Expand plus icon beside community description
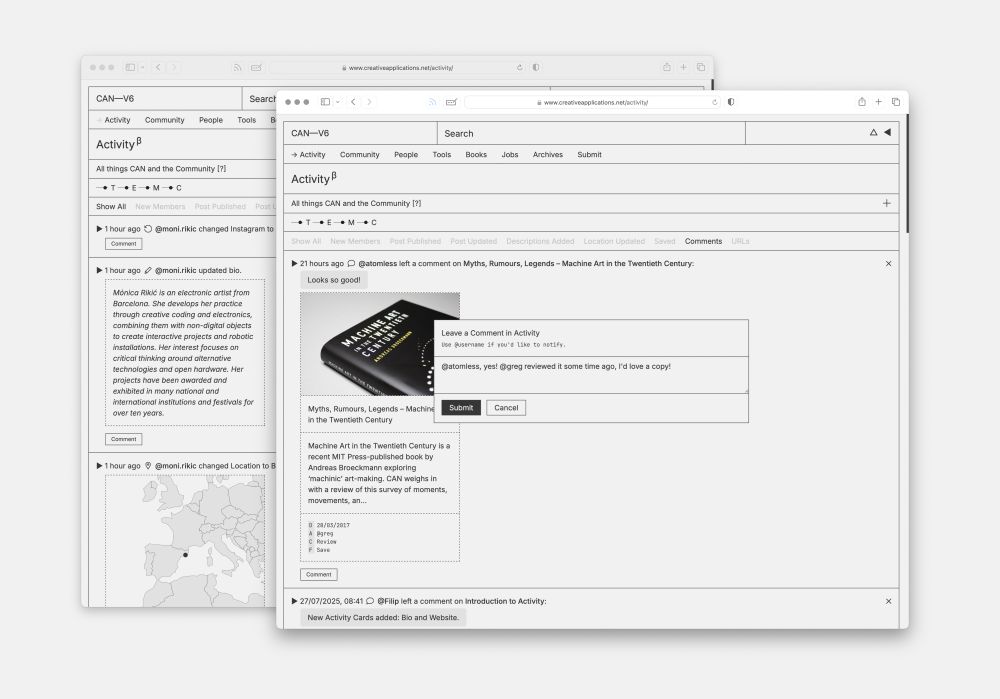 point(886,203)
